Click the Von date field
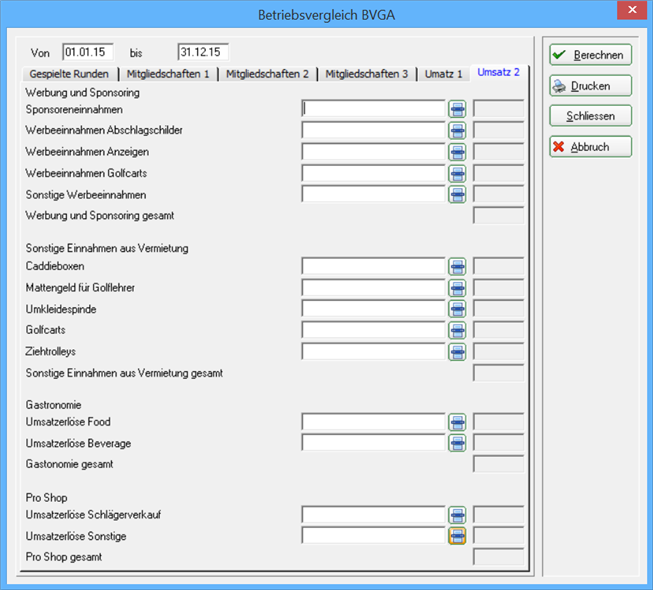 click(x=88, y=52)
